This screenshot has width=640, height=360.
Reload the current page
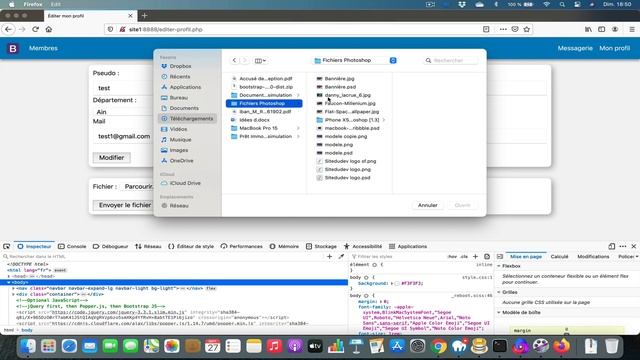36,29
